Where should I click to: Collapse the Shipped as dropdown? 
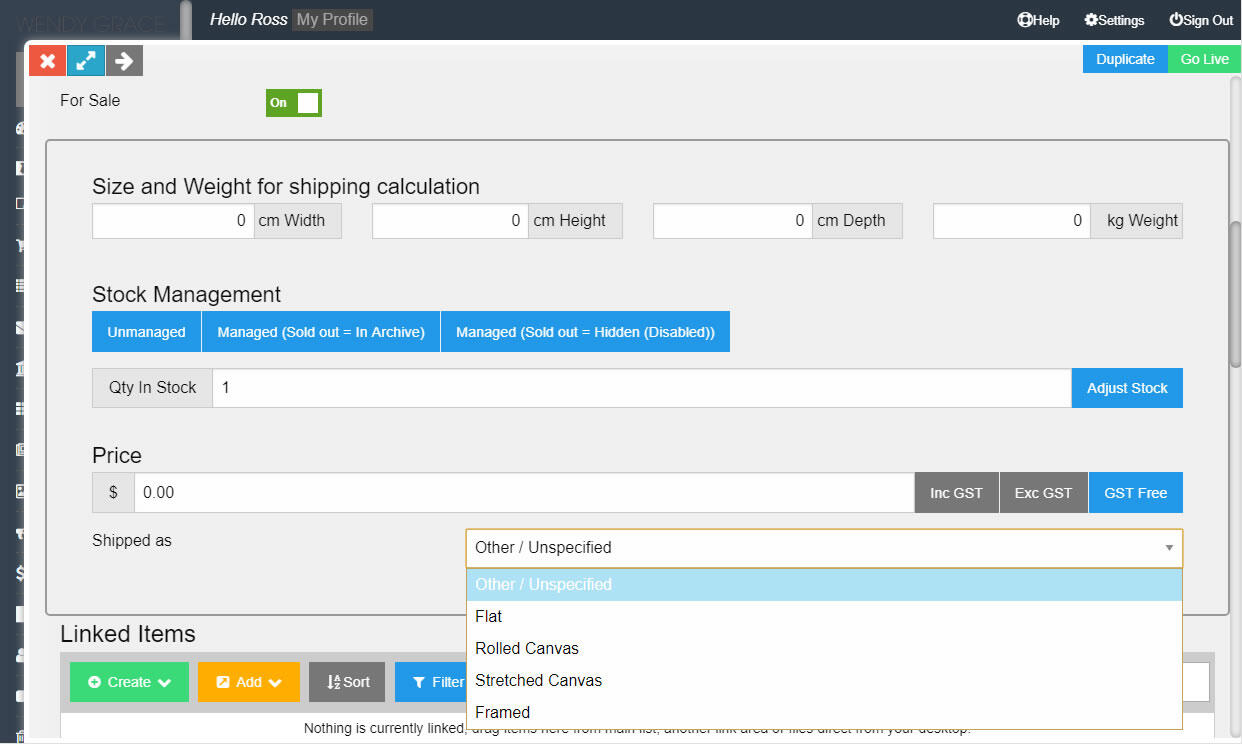click(1168, 548)
